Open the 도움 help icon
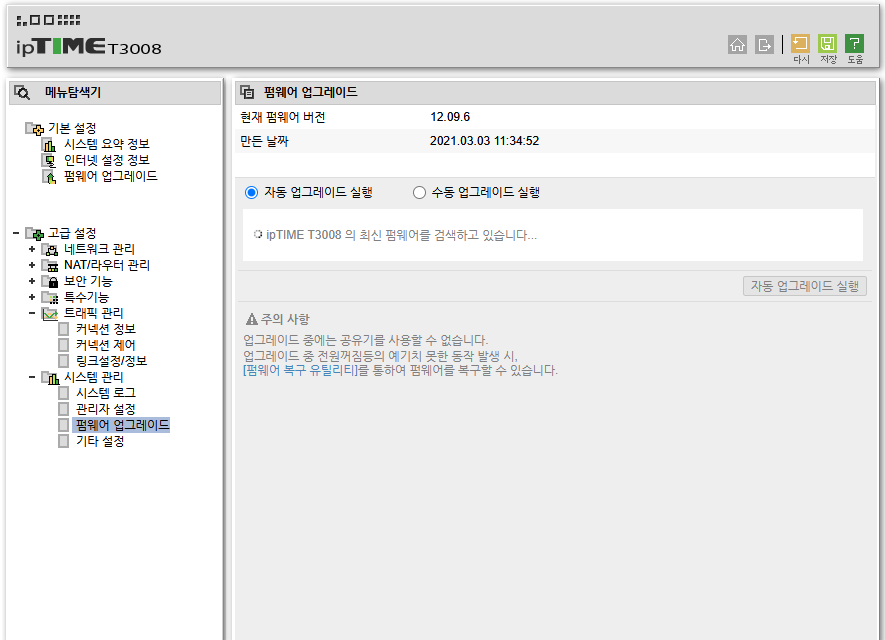The image size is (885, 640). 855,43
